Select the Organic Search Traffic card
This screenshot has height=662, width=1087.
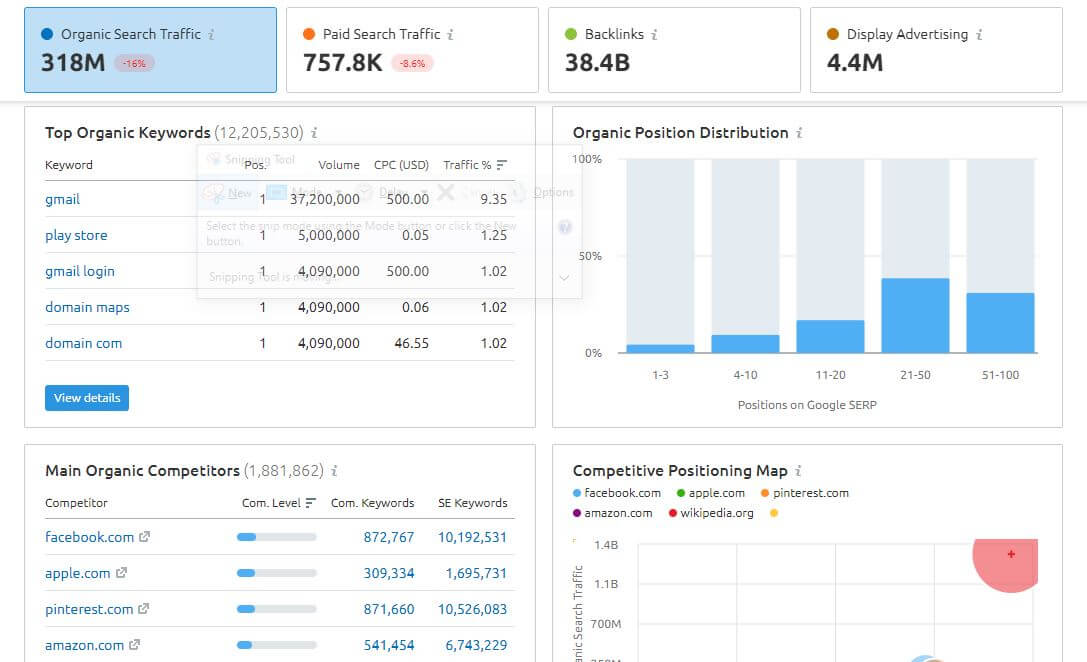[150, 50]
